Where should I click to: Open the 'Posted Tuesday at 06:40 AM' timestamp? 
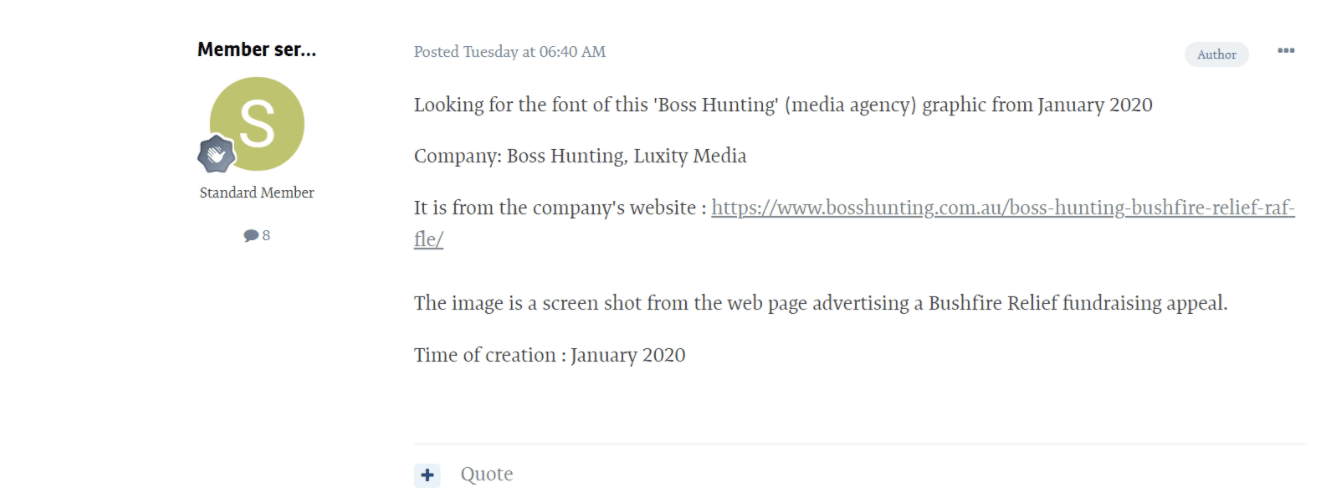pos(510,52)
